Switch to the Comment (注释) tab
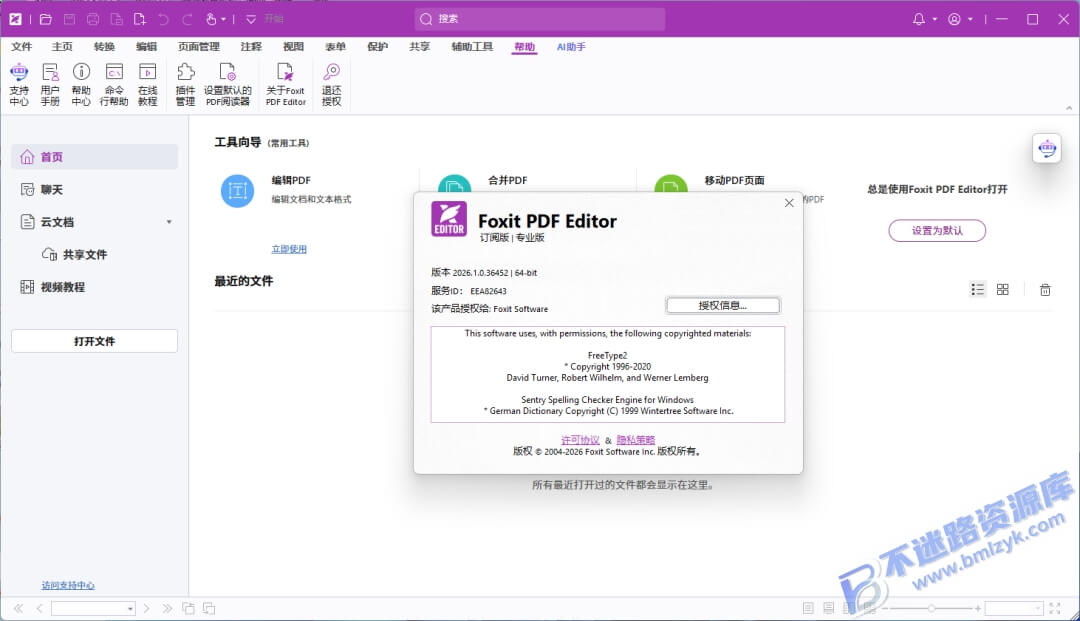 (x=251, y=47)
